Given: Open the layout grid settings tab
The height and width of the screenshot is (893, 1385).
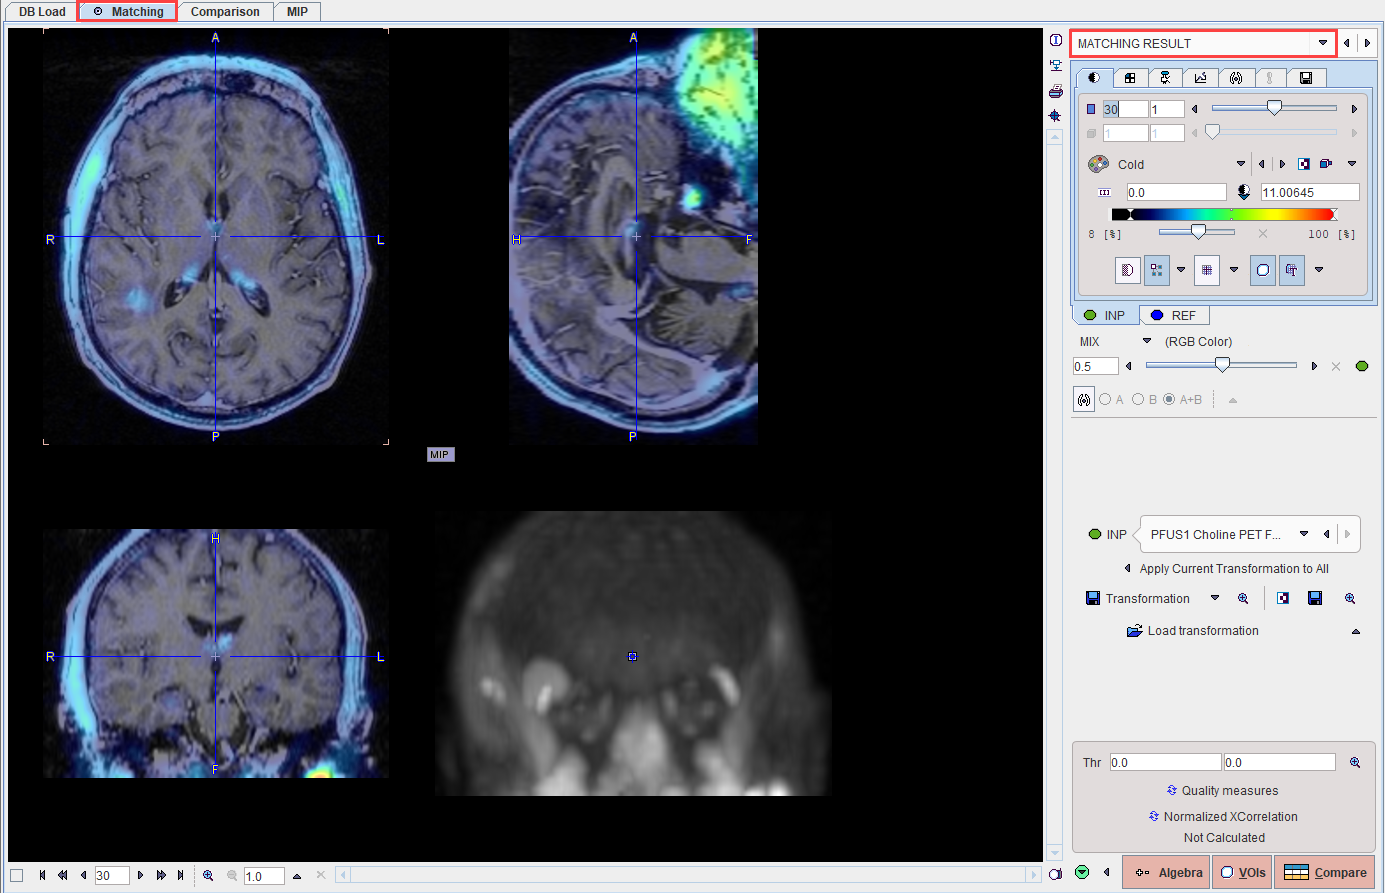Looking at the screenshot, I should (1130, 78).
